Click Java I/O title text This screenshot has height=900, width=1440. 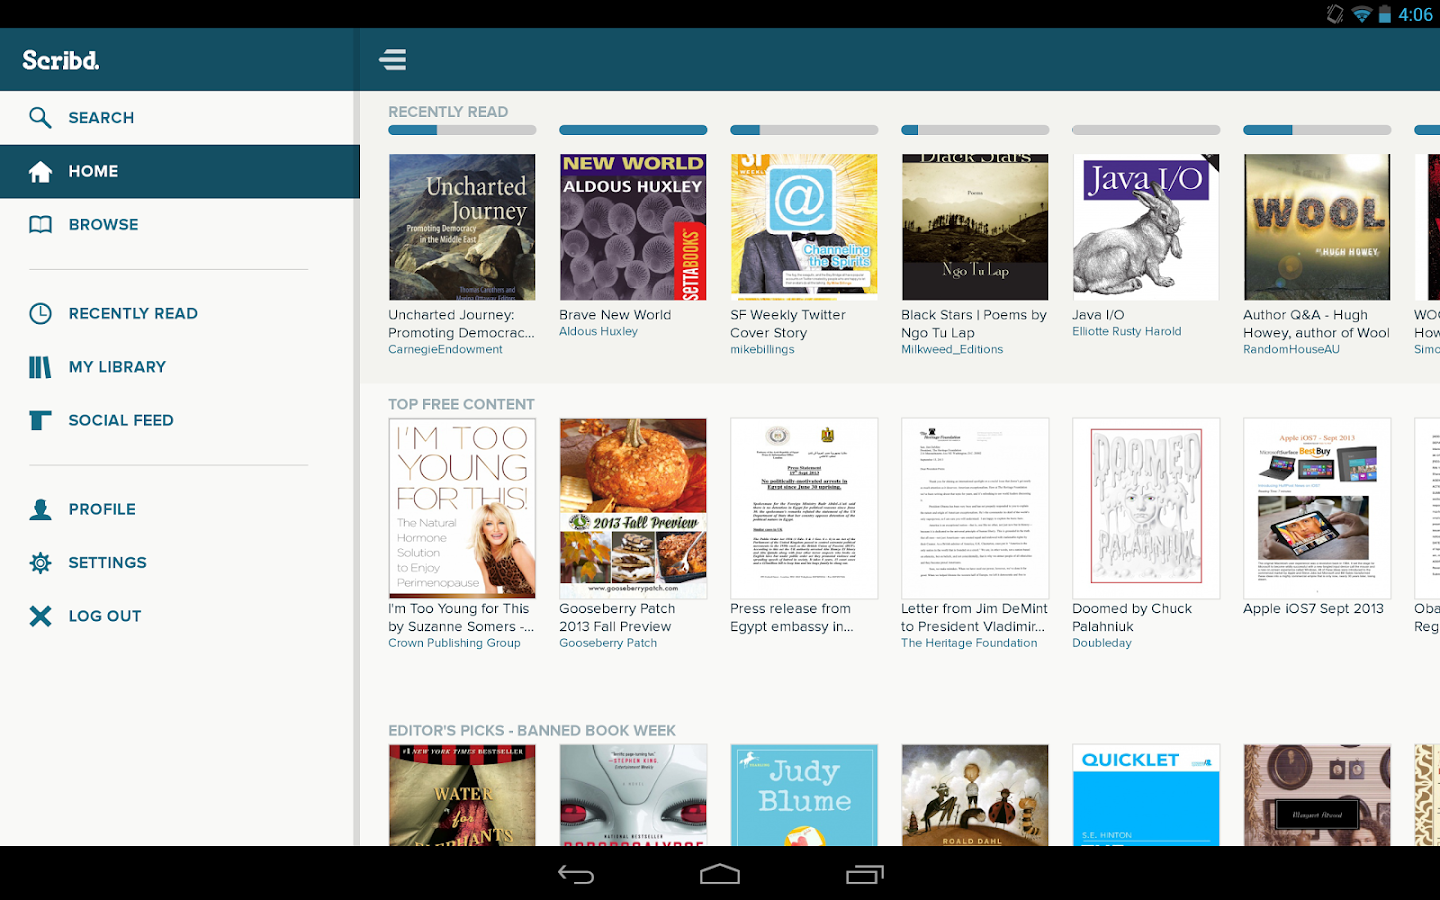[1098, 315]
